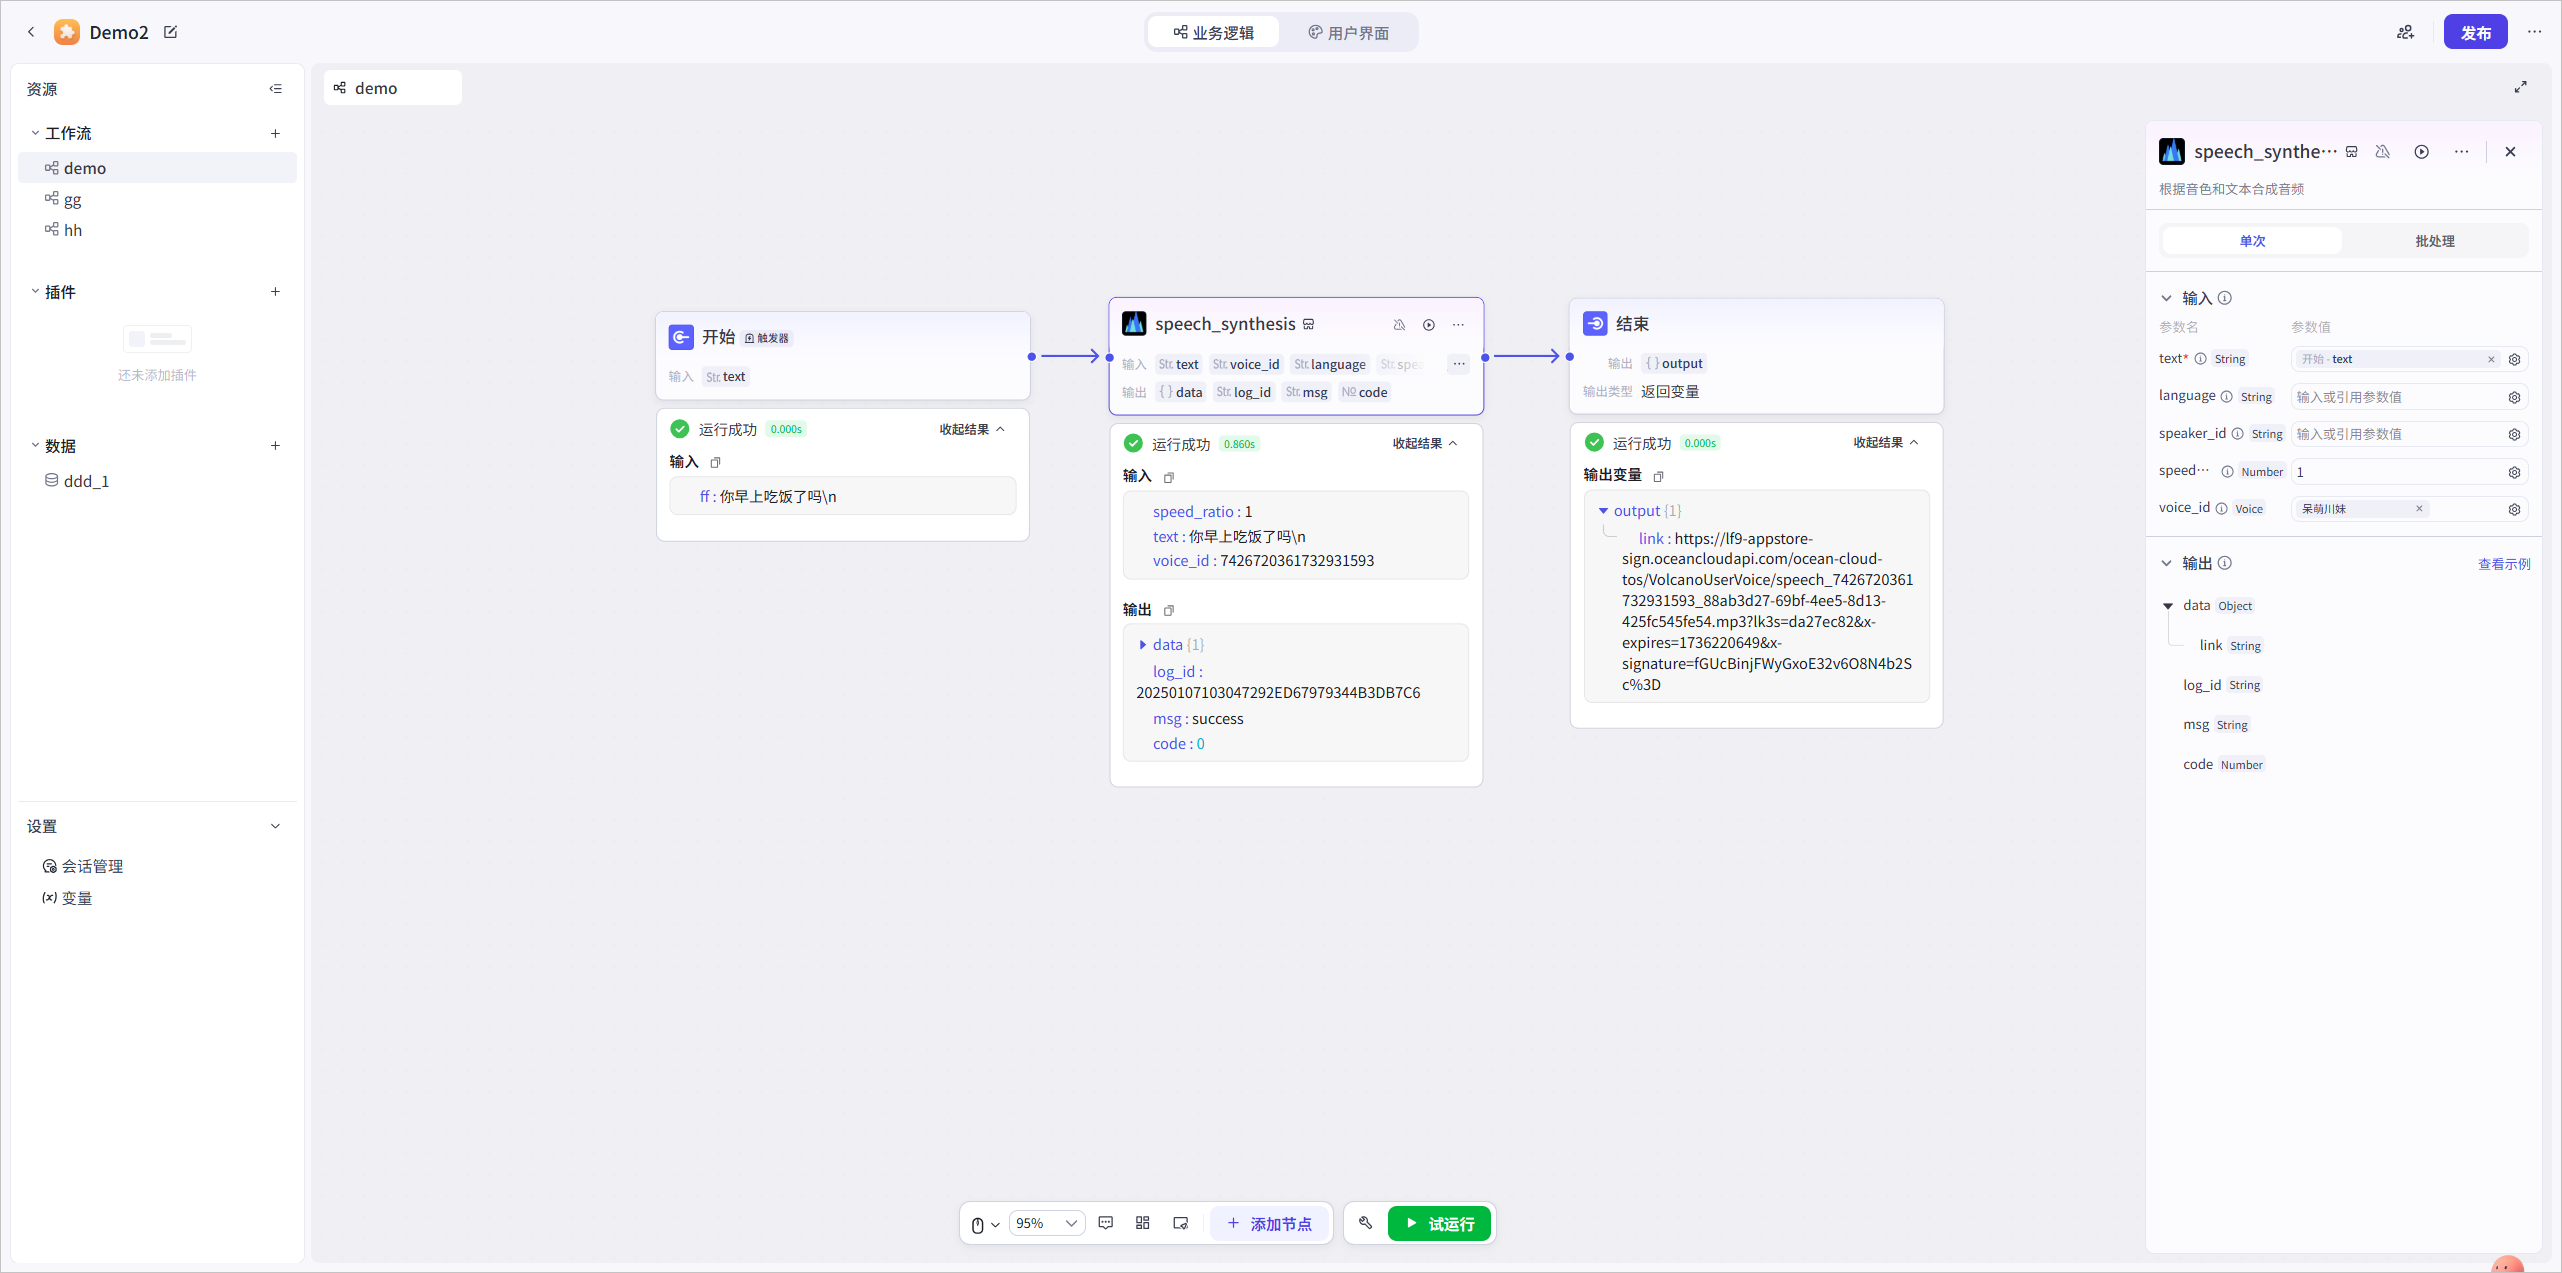Expand the data {1} output entry
2562x1273 pixels.
(x=1143, y=645)
